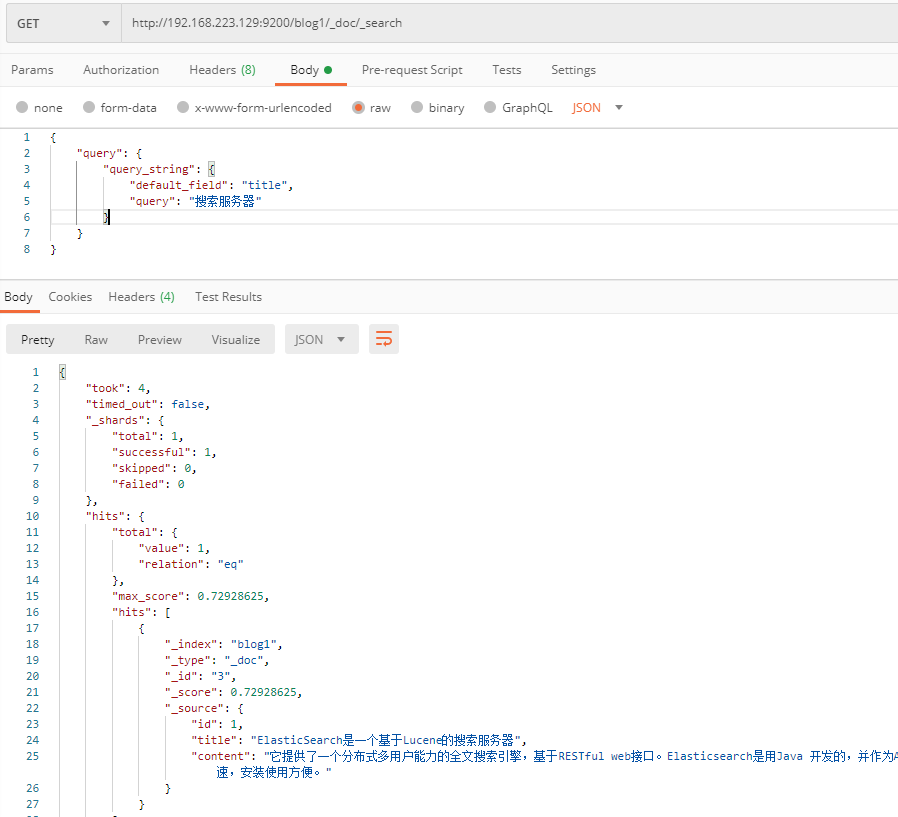
Task: Switch to the Authorization tab
Action: pyautogui.click(x=121, y=70)
